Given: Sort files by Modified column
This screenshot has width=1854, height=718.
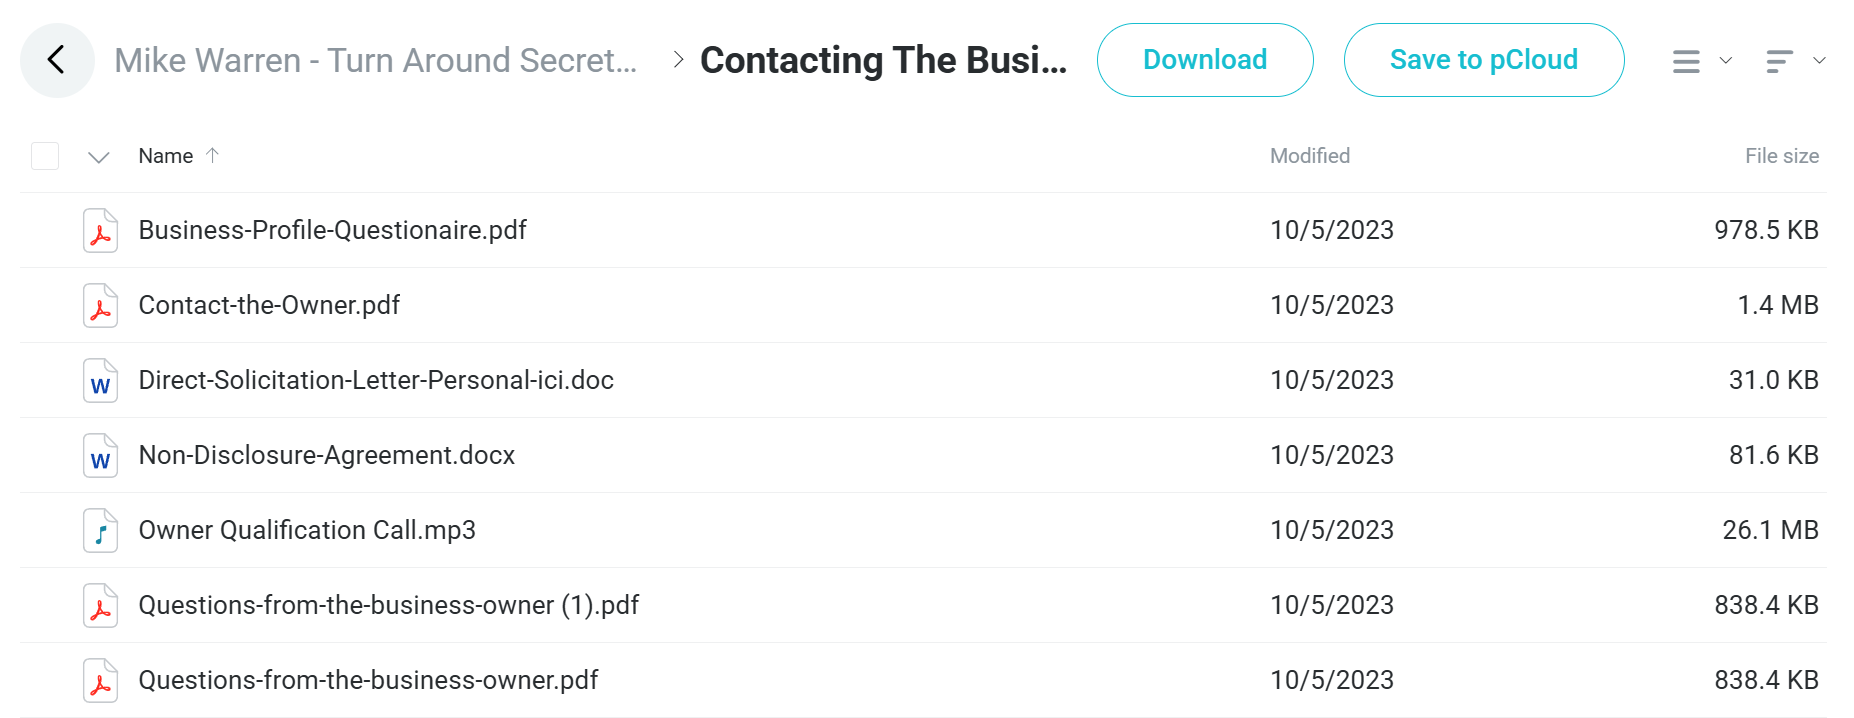Looking at the screenshot, I should click(x=1310, y=156).
